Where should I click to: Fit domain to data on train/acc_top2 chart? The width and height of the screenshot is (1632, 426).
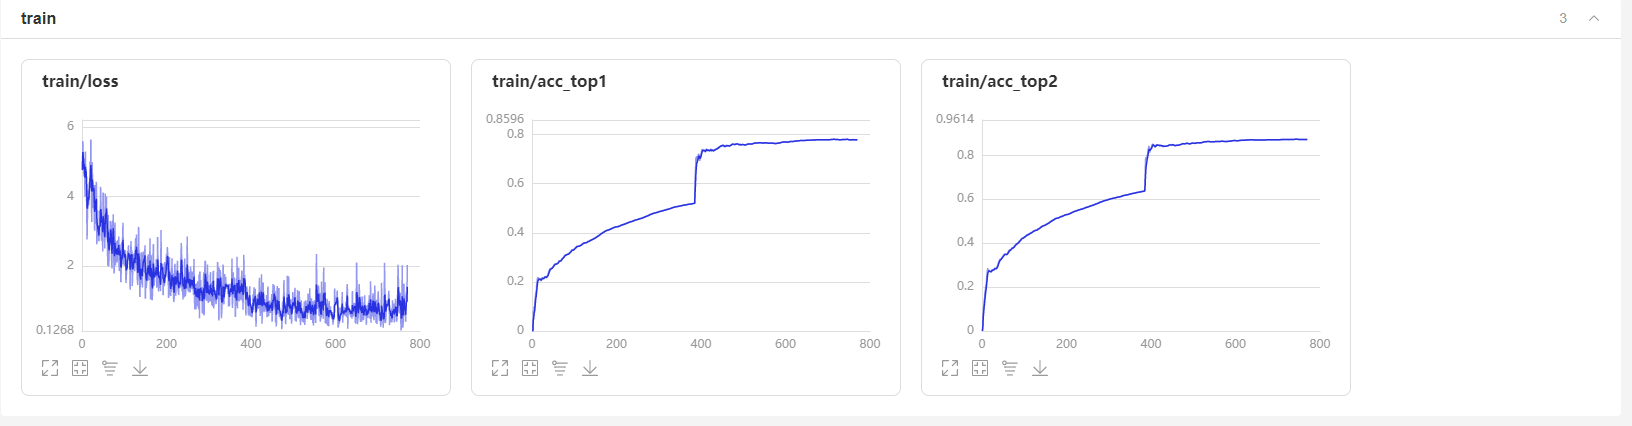tap(980, 368)
